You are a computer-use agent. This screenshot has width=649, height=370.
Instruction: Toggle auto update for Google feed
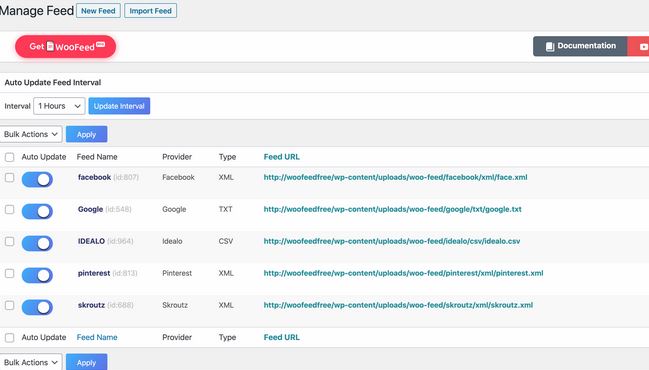pos(37,211)
